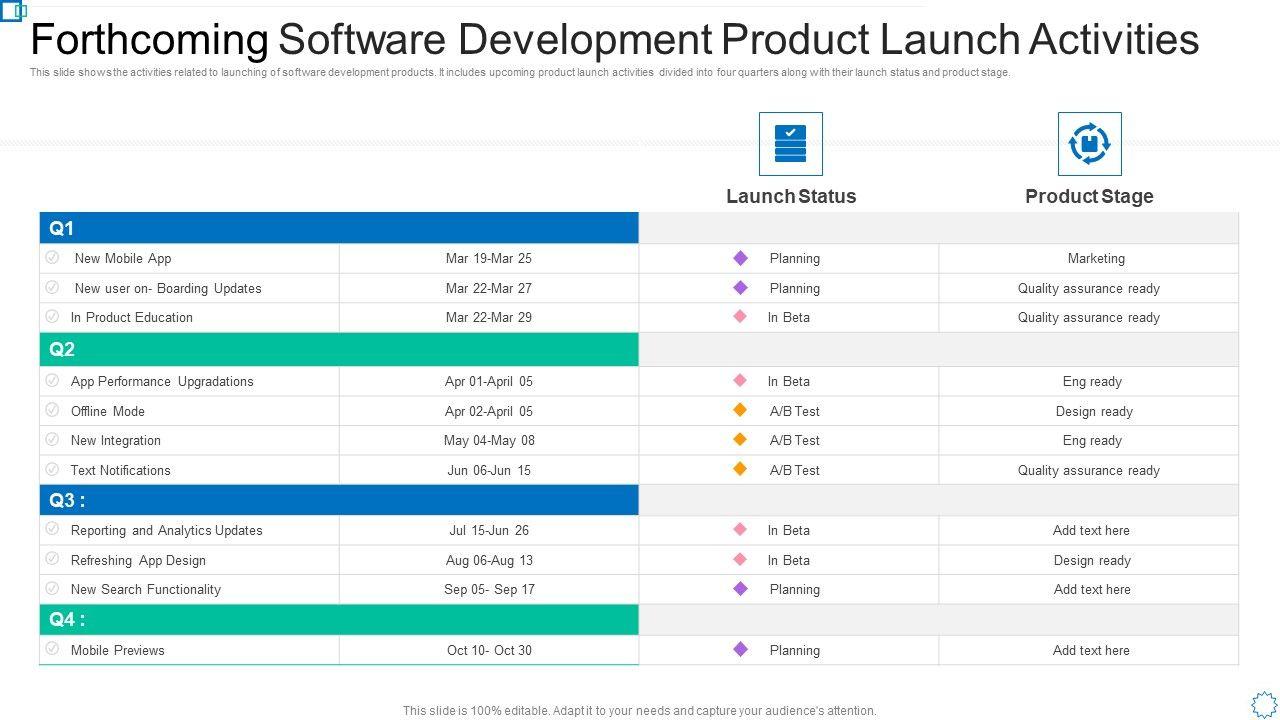
Task: Select the Mar 22-Mar 27 date cell
Action: [489, 288]
